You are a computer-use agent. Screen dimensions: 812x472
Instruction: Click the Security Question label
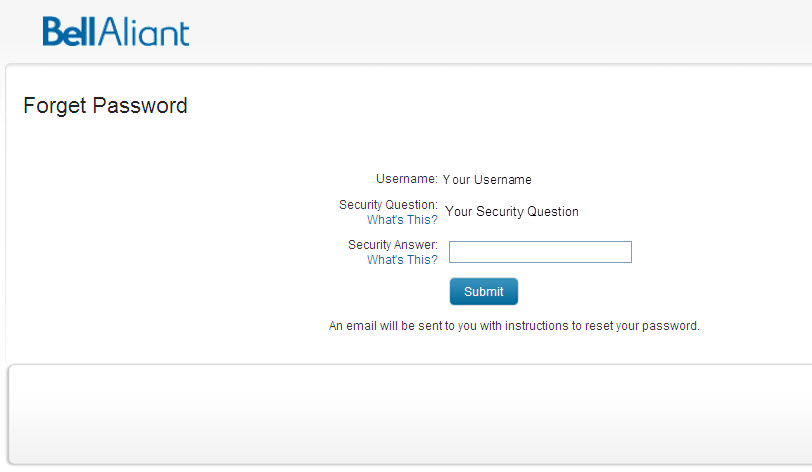point(388,205)
